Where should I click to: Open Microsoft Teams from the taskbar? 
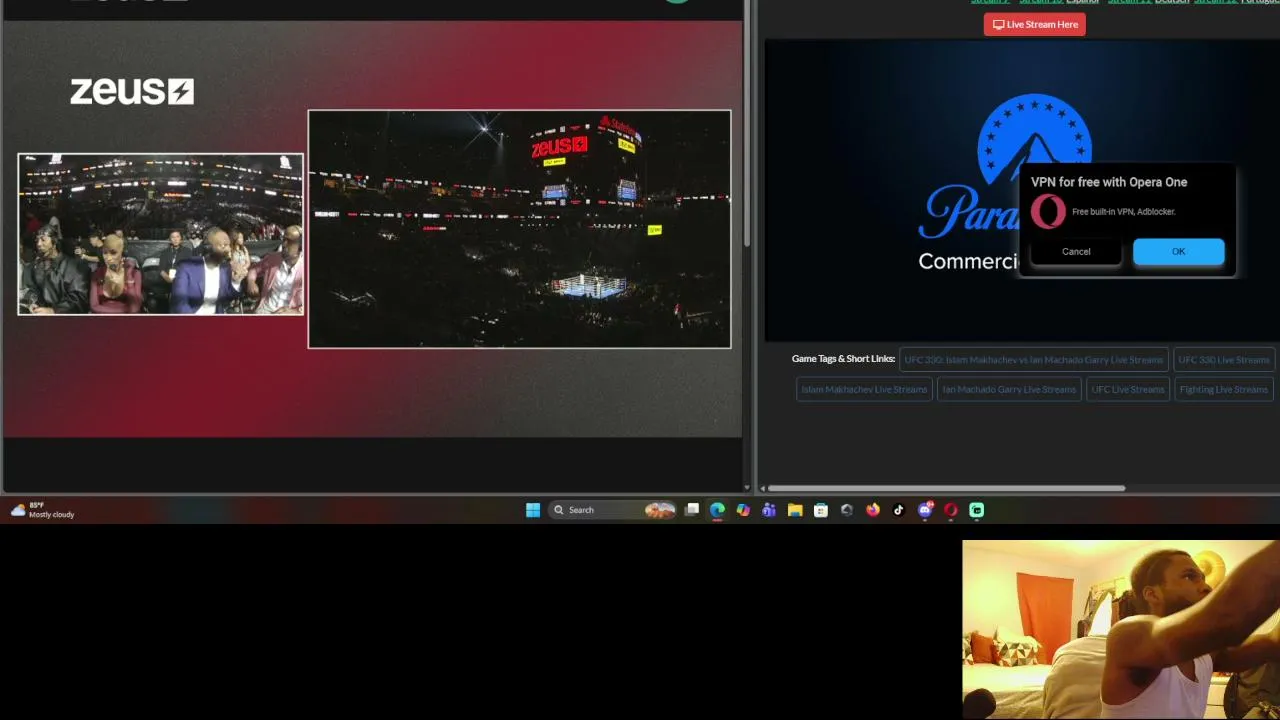coord(769,510)
